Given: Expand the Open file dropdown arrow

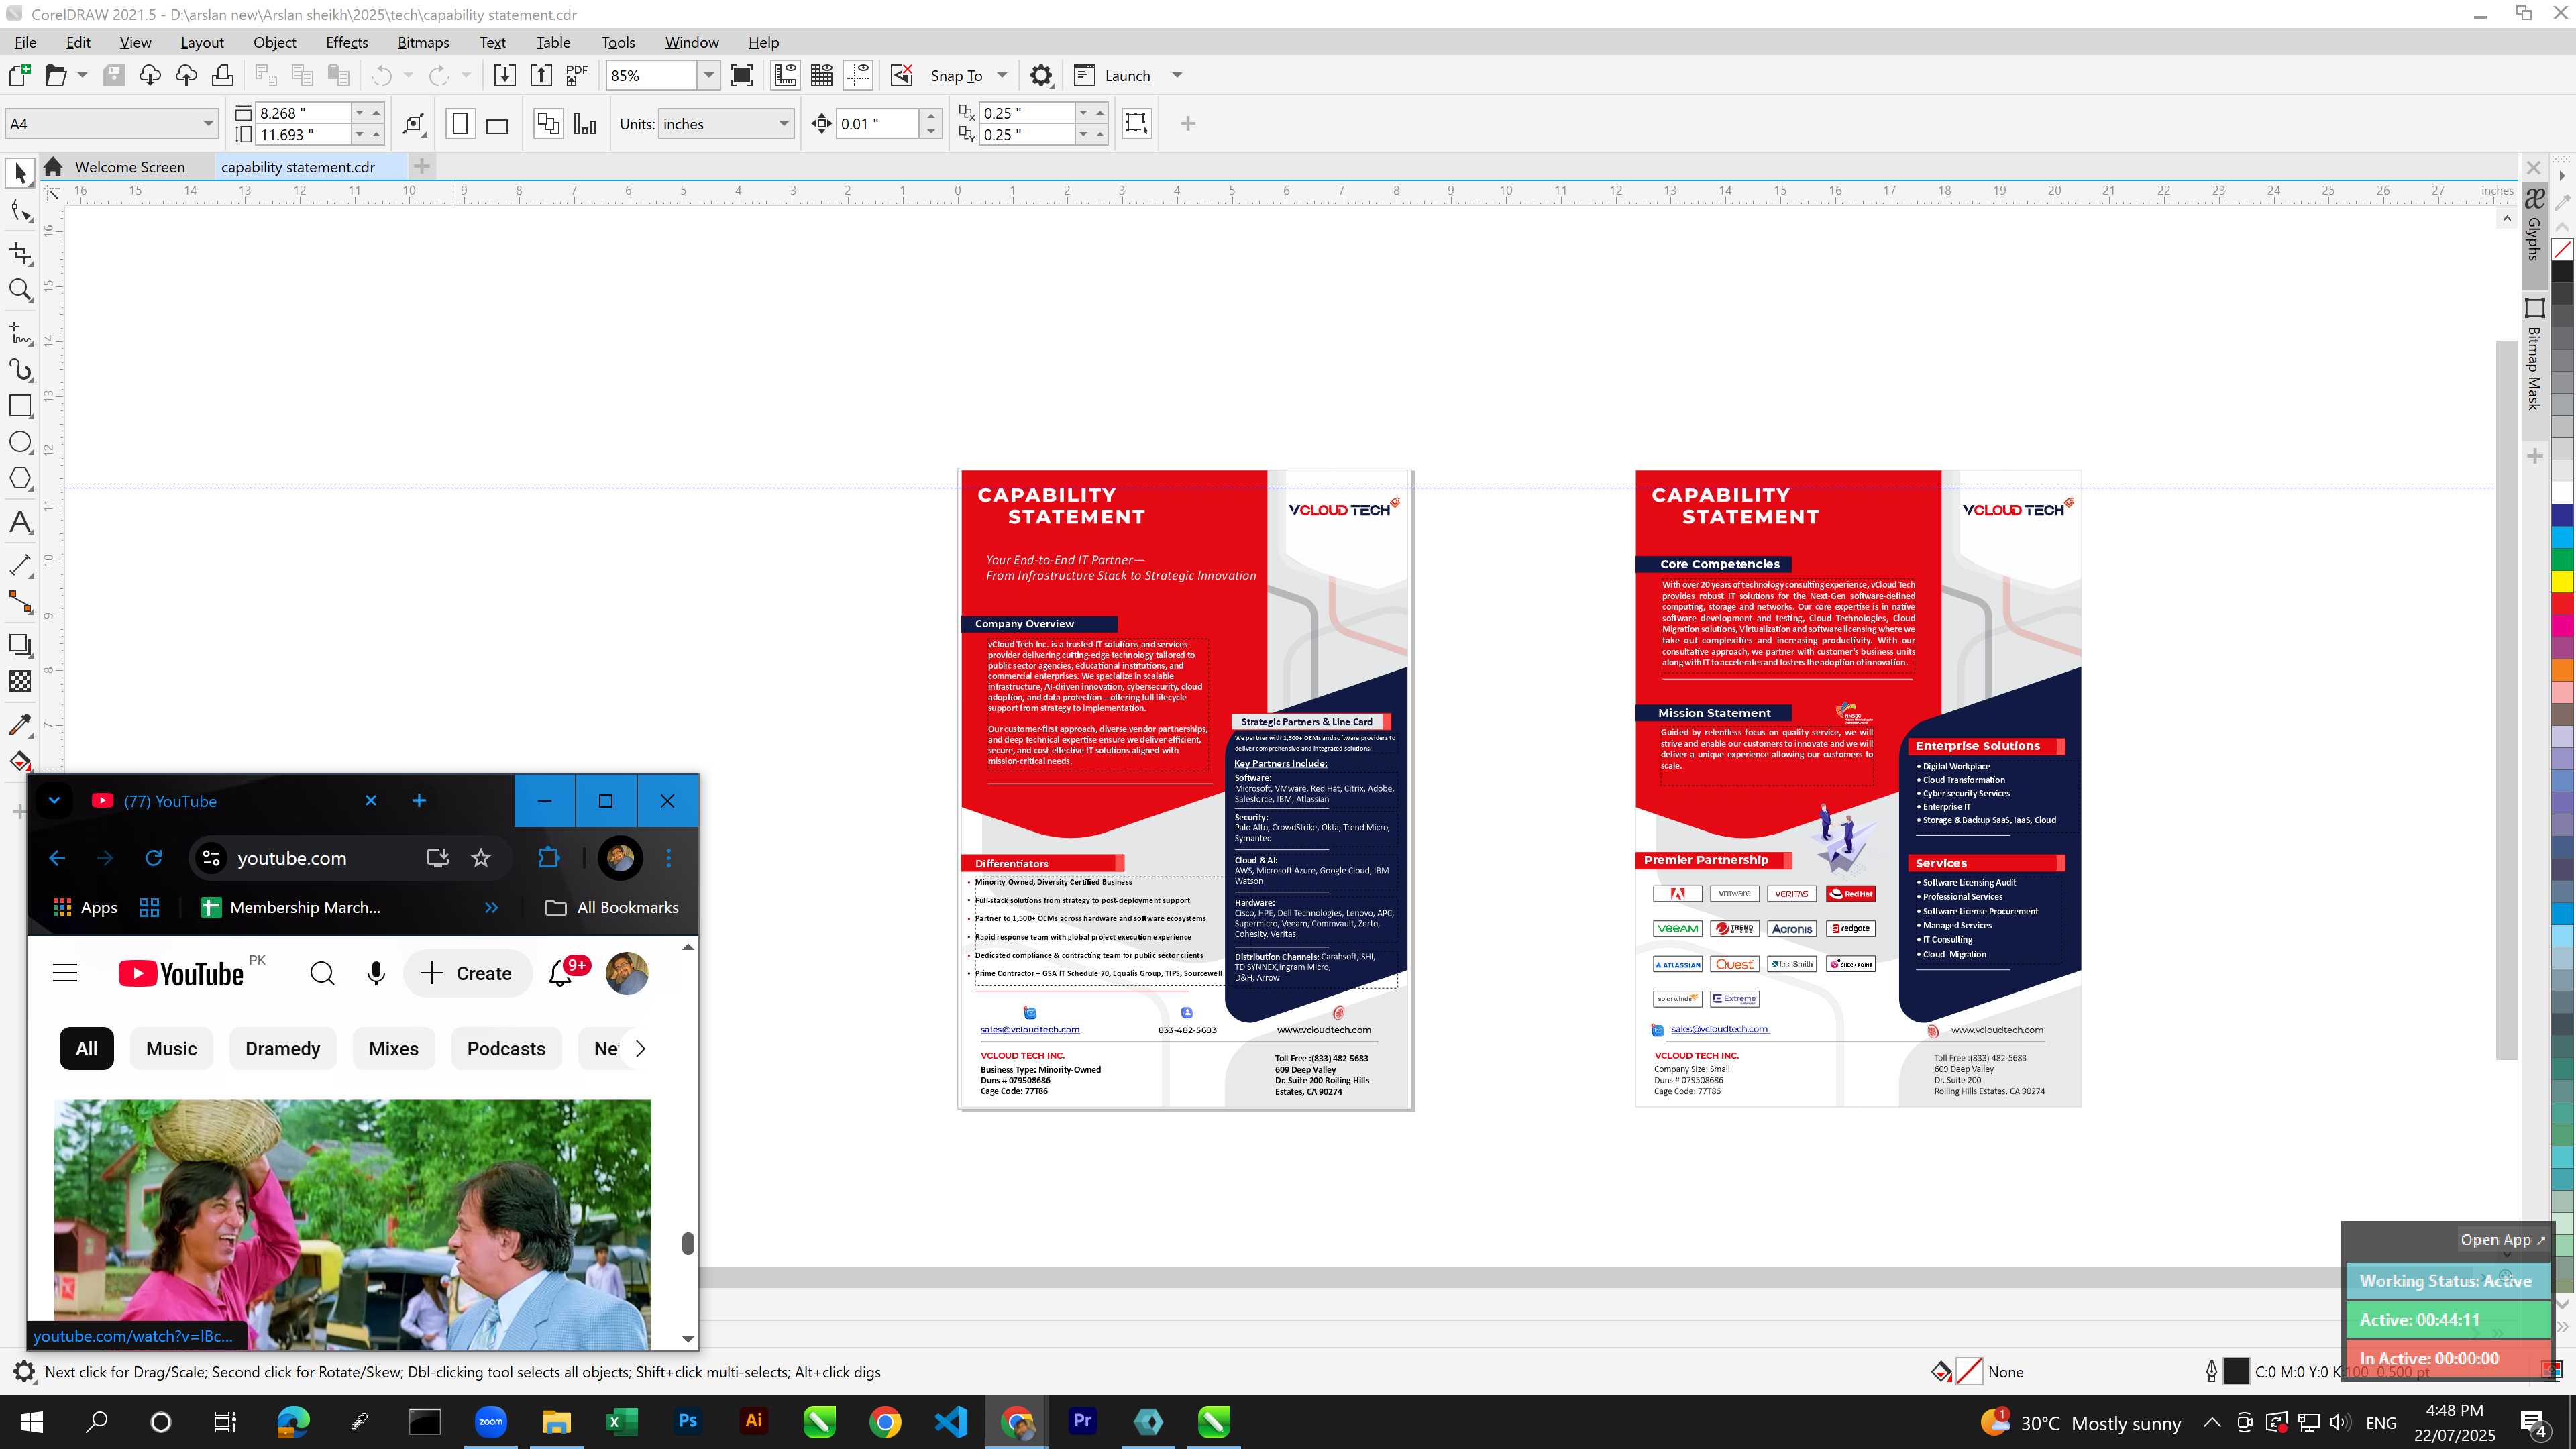Looking at the screenshot, I should click(82, 76).
